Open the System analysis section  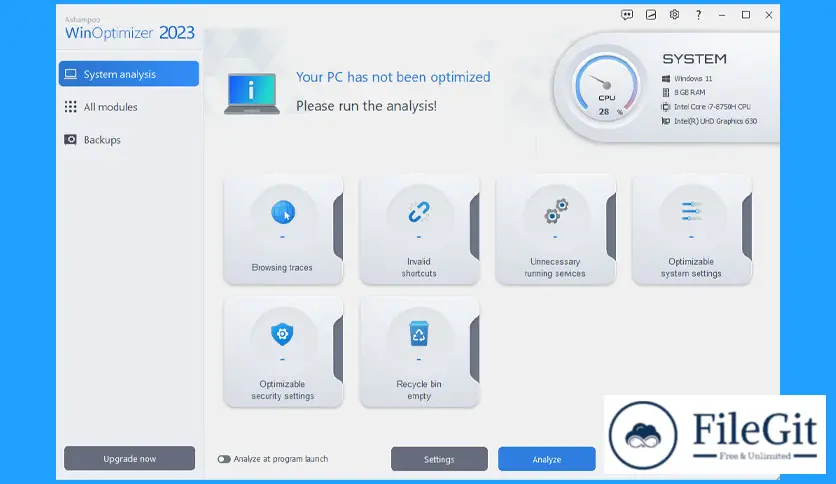[128, 74]
